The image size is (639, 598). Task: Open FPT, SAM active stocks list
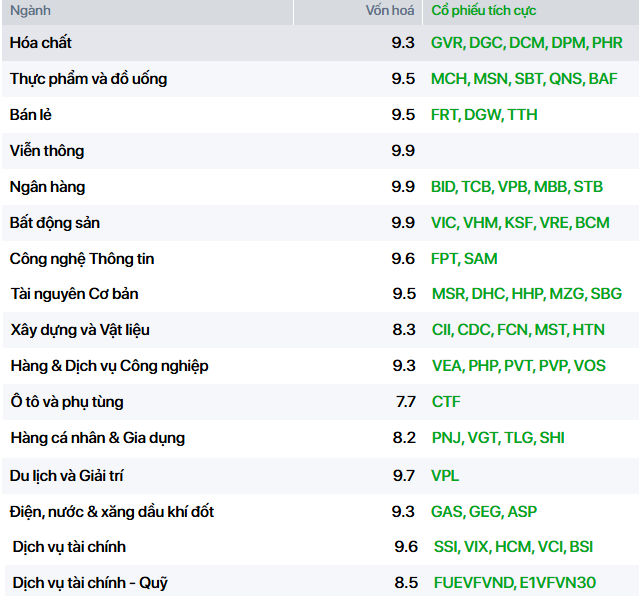point(464,259)
